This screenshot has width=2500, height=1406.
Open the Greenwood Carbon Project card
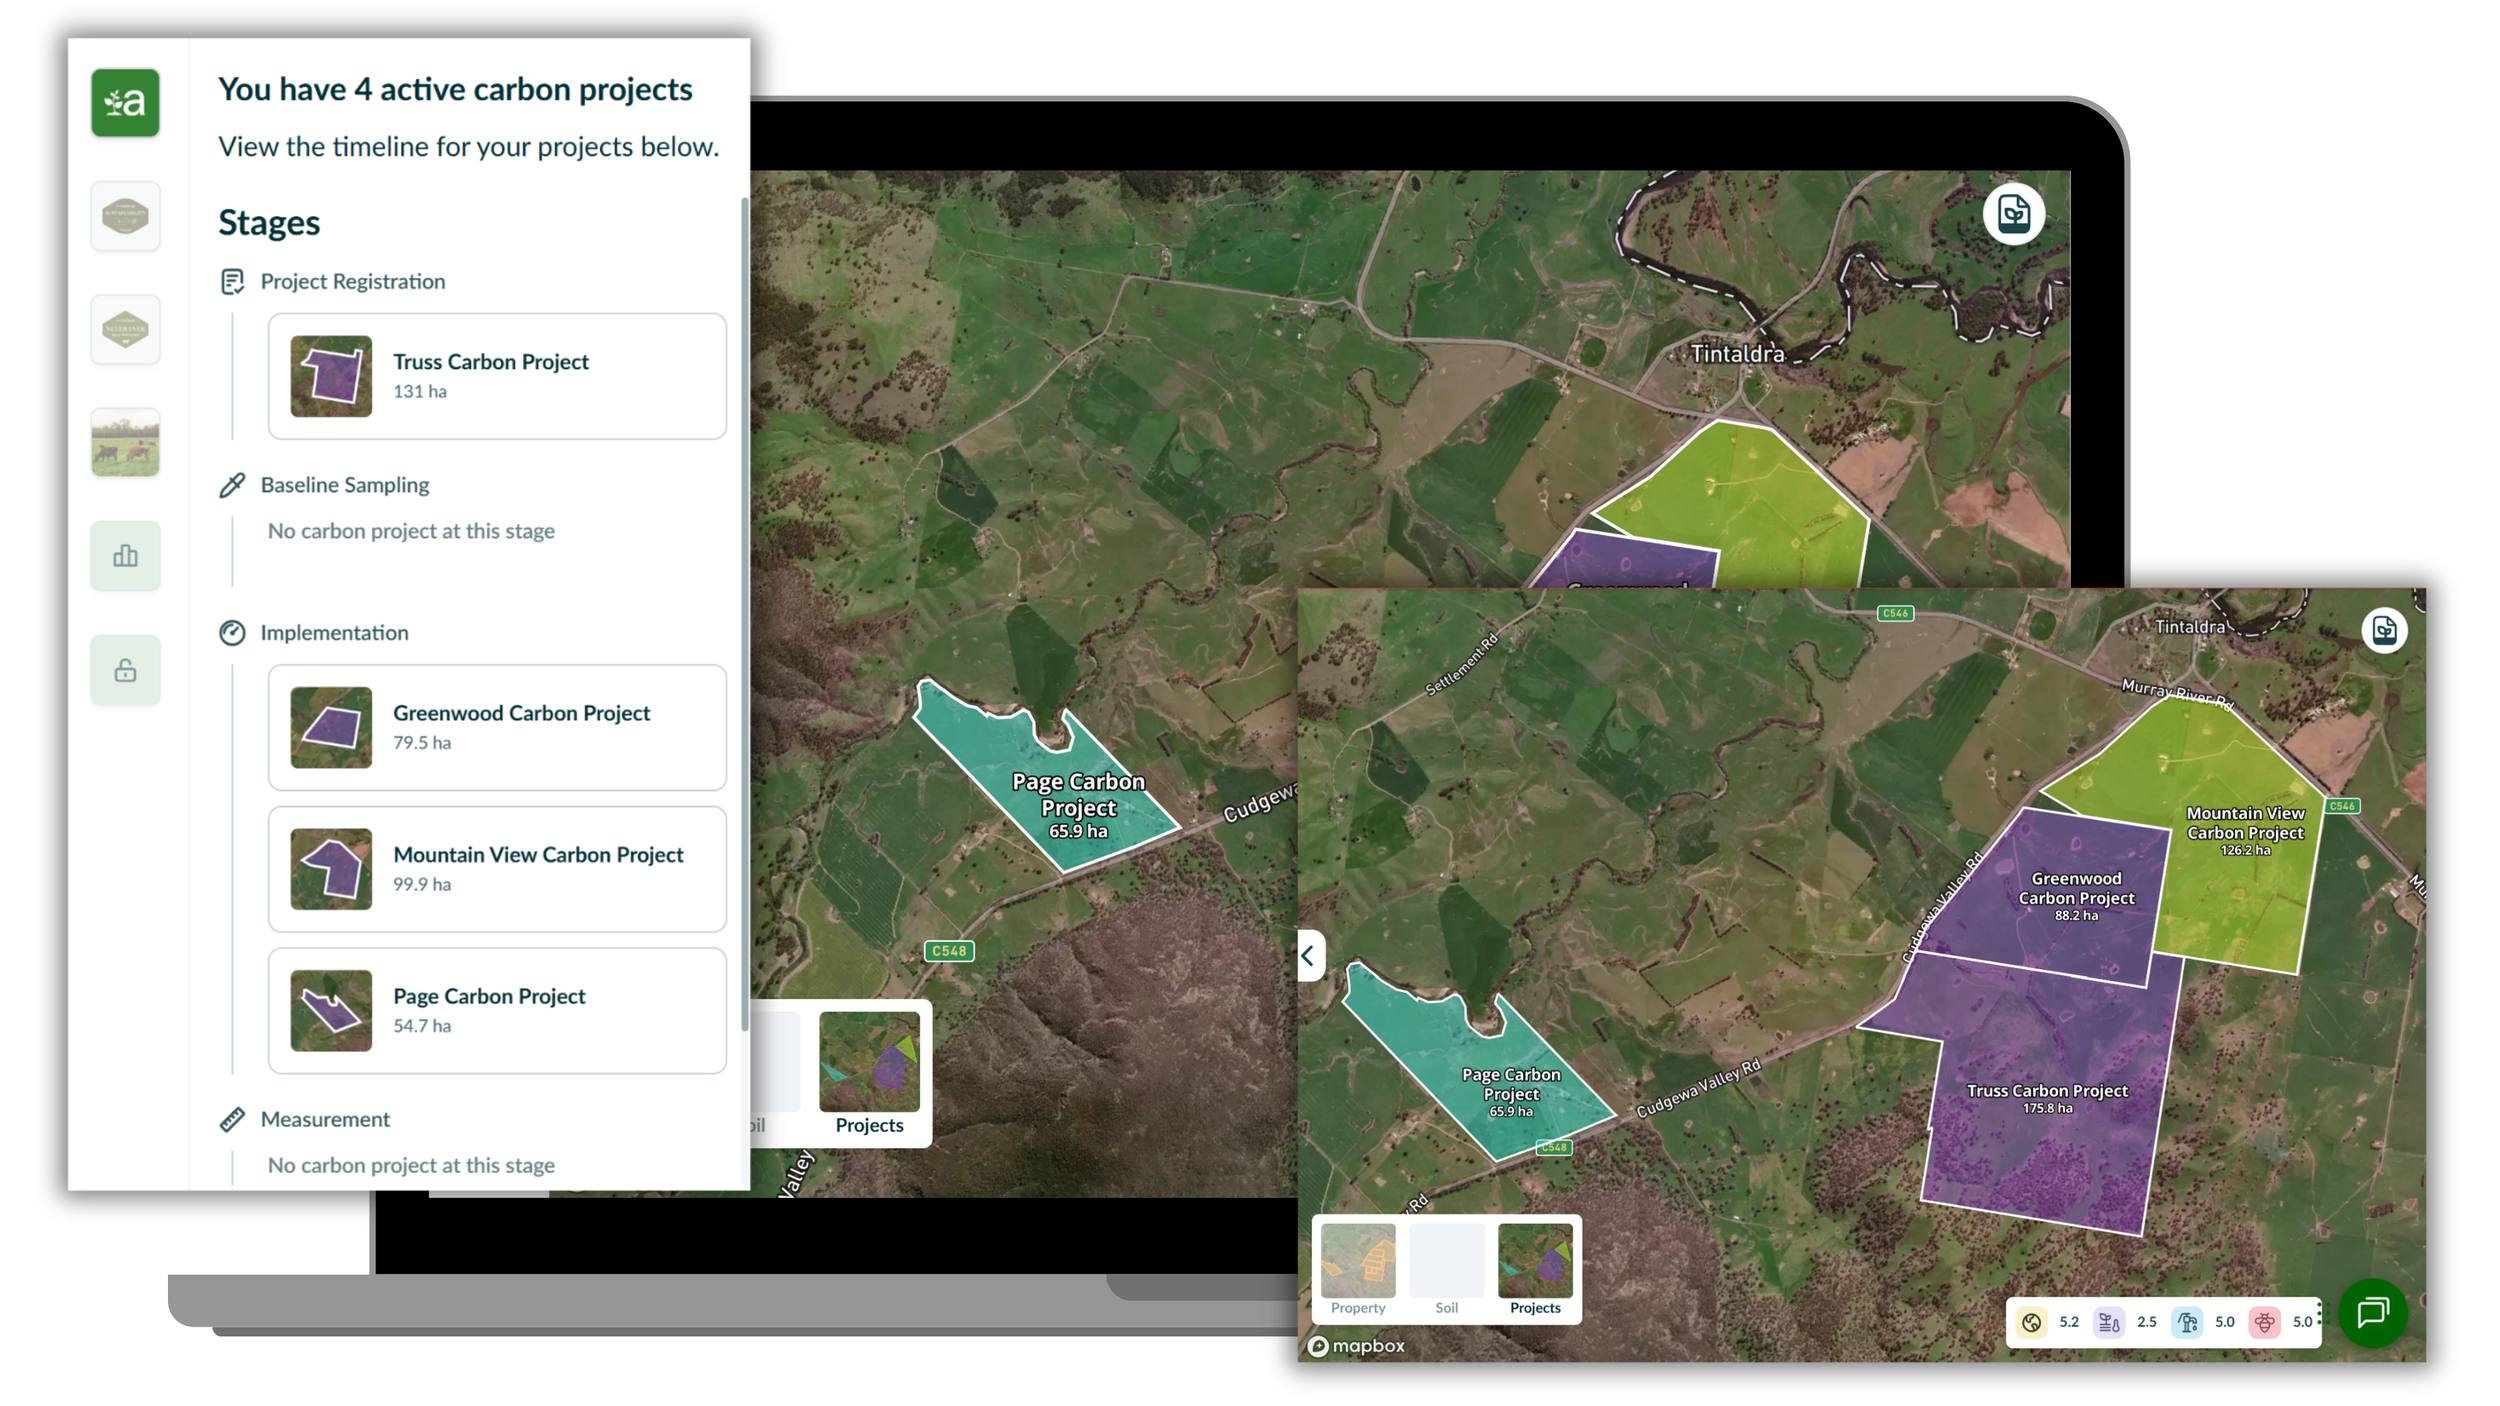[497, 727]
